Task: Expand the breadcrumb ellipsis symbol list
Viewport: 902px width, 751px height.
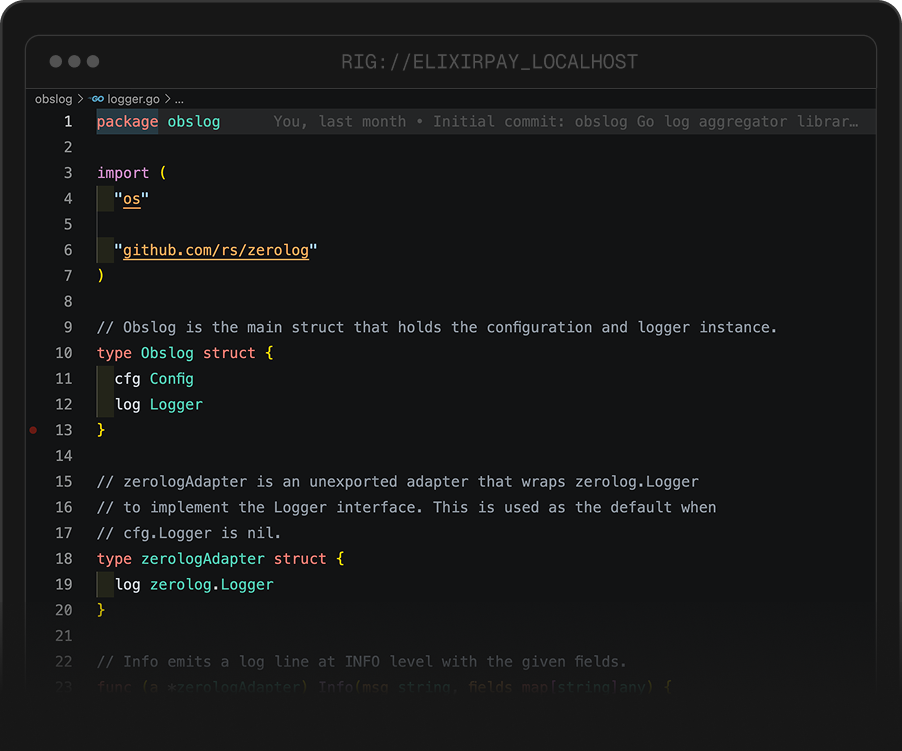Action: (x=179, y=99)
